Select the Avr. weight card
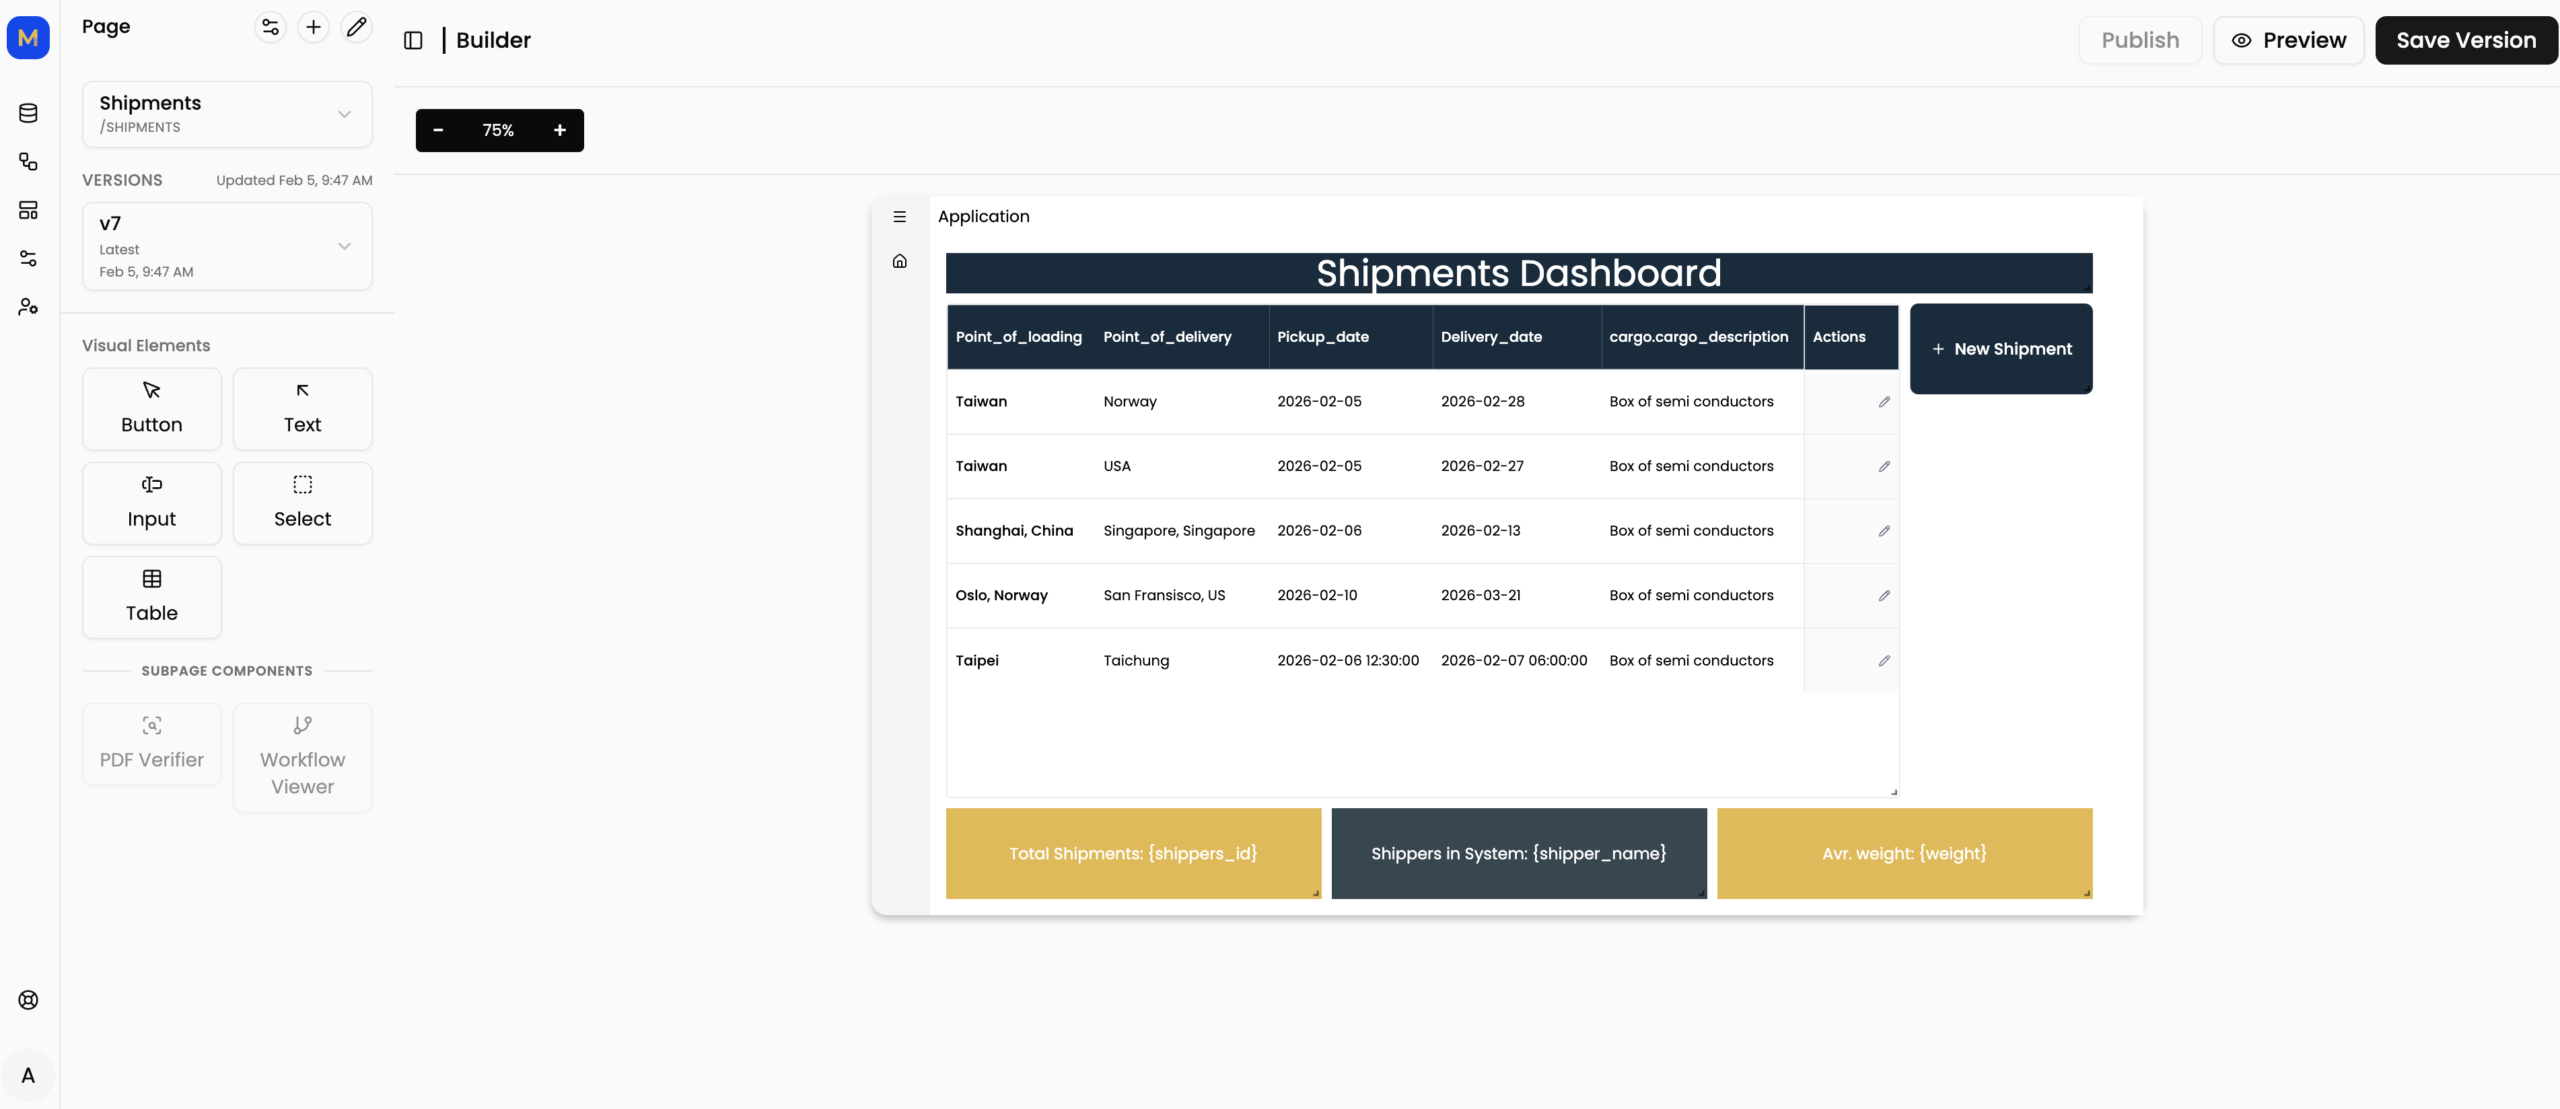 coord(1904,853)
